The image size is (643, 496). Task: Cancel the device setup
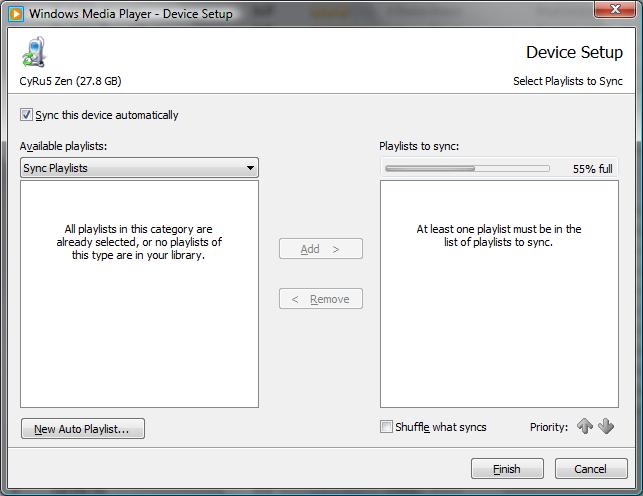click(591, 469)
